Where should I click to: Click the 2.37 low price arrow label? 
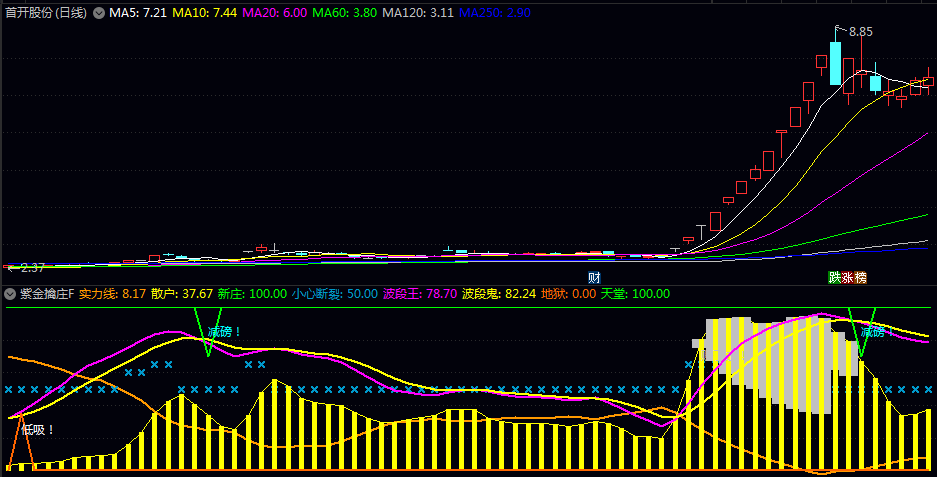pos(26,268)
